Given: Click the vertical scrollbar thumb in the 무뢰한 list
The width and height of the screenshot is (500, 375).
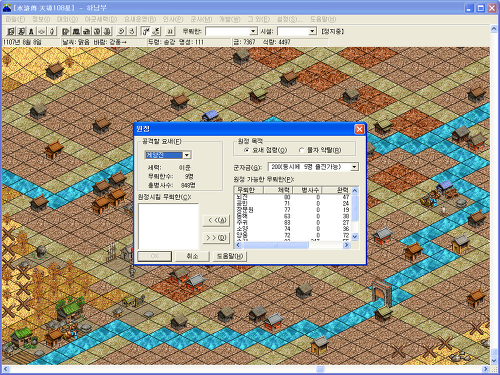Looking at the screenshot, I should (x=355, y=208).
